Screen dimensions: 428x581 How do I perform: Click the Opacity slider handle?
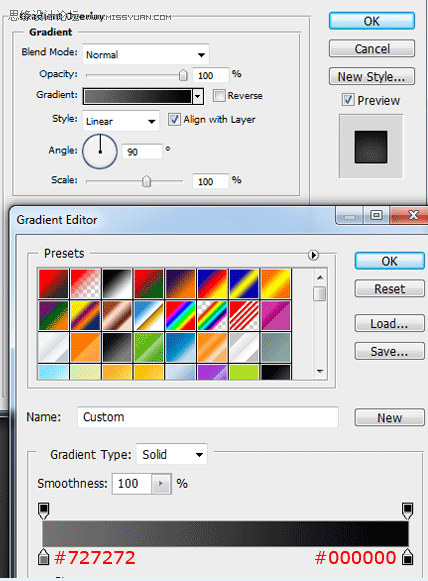pos(183,75)
